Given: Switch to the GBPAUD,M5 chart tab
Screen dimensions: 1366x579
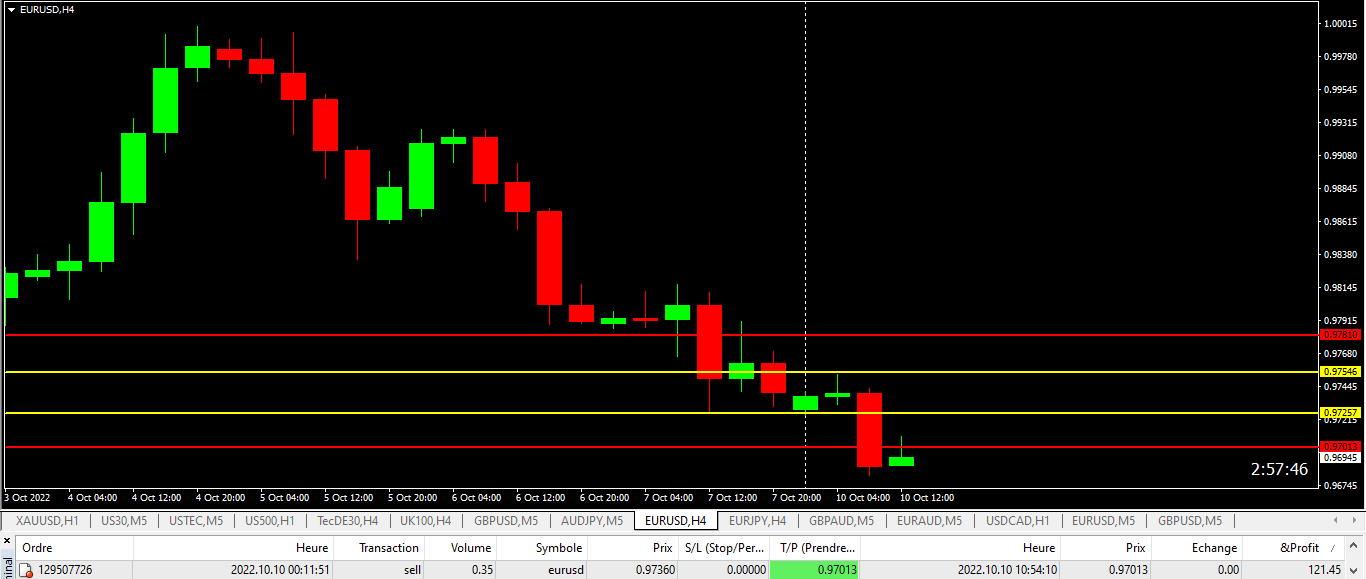Looking at the screenshot, I should [x=841, y=521].
